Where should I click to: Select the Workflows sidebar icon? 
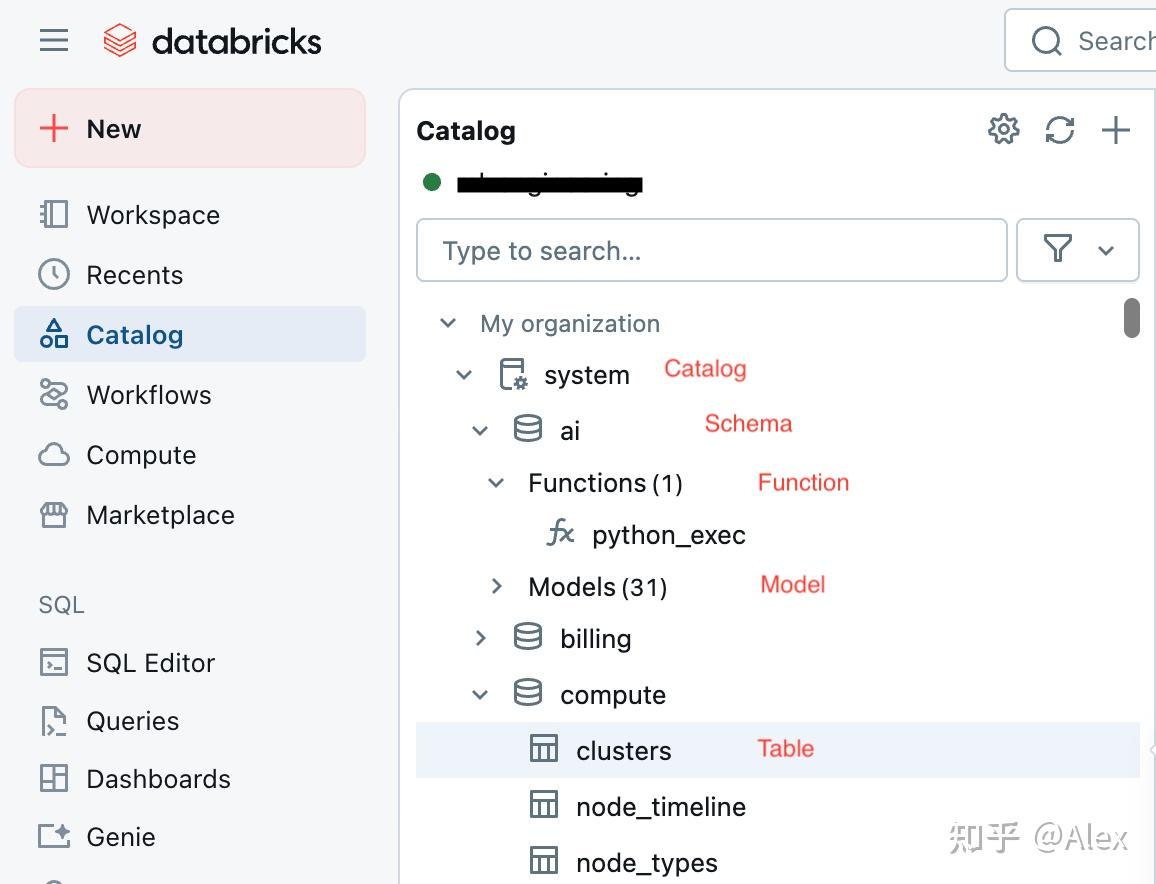click(x=53, y=395)
